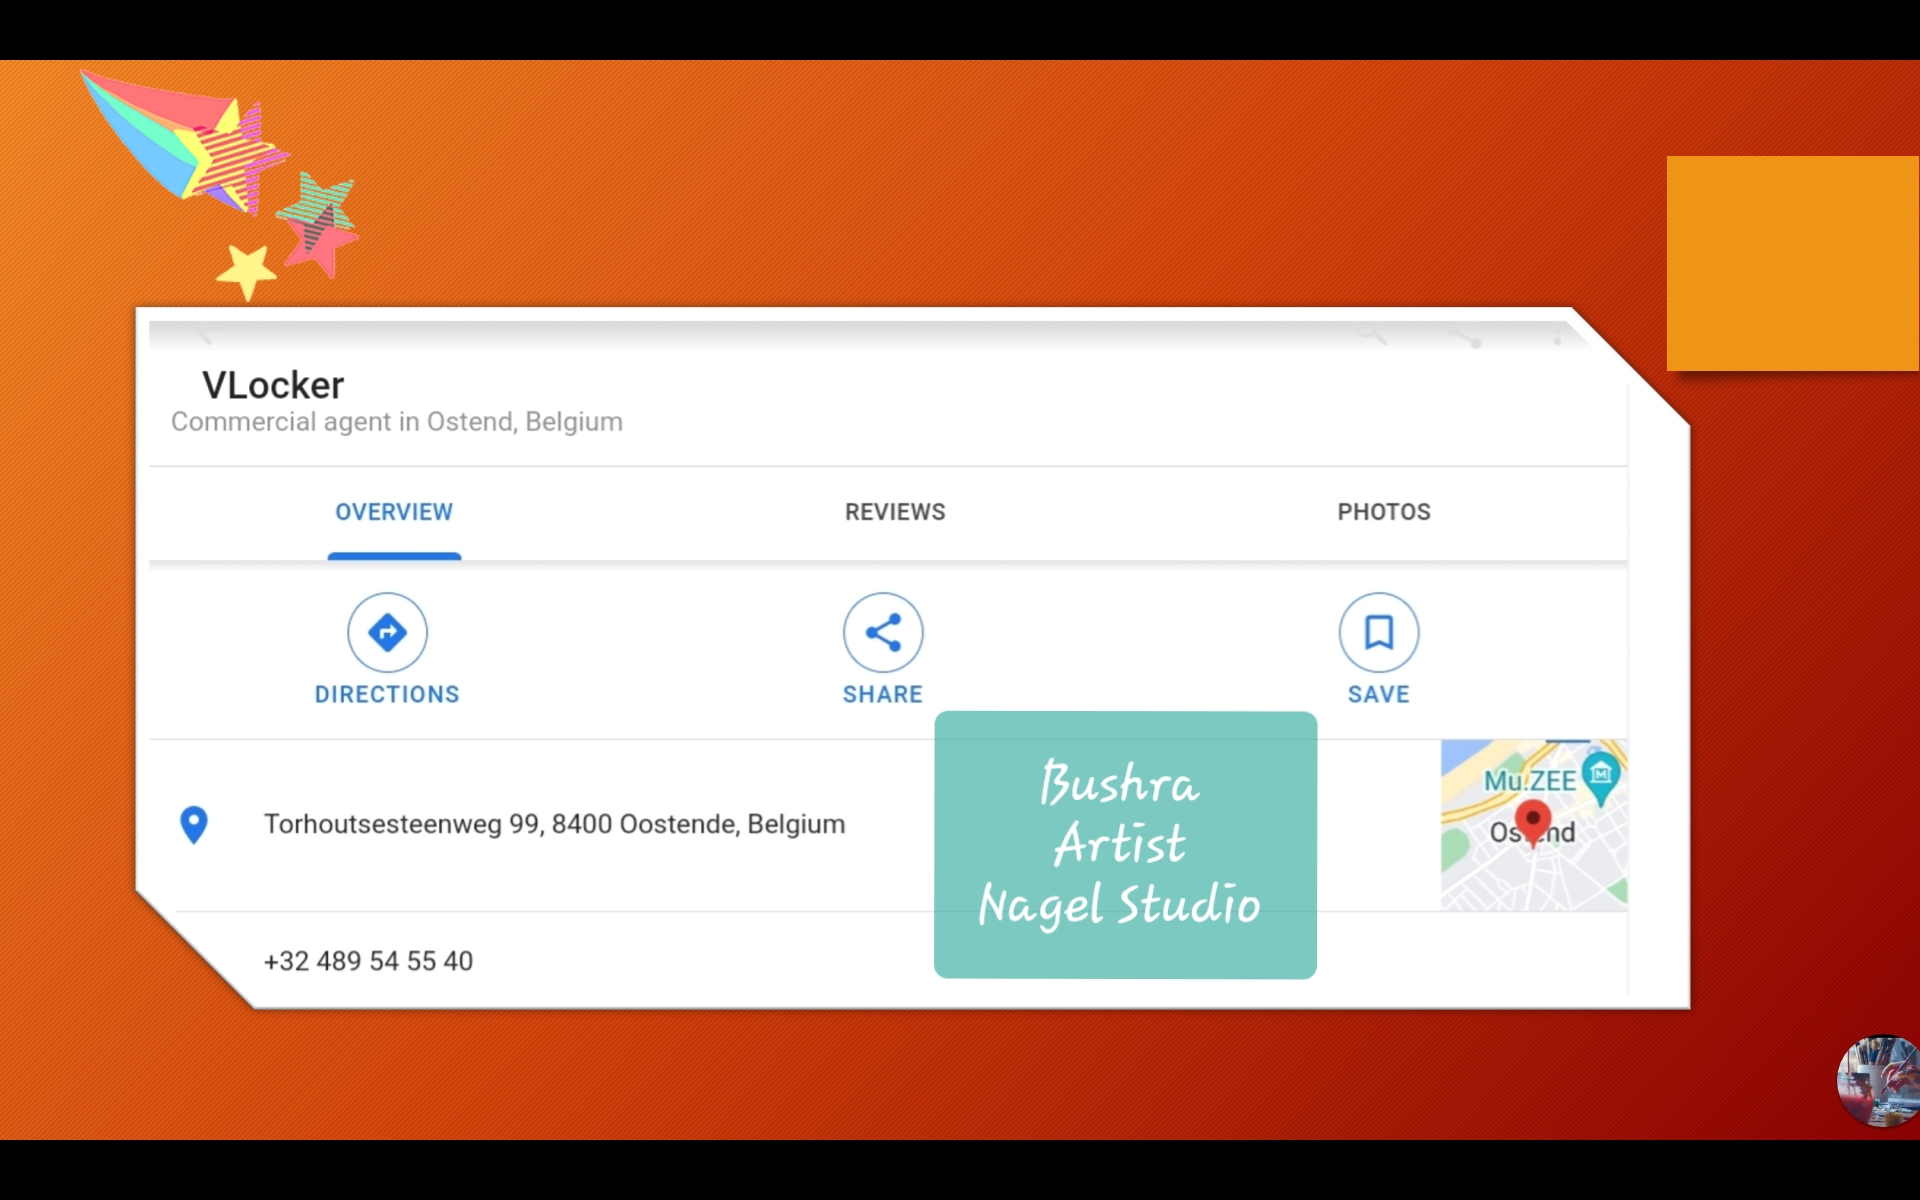The height and width of the screenshot is (1200, 1920).
Task: Open the Photos tab
Action: [1383, 512]
